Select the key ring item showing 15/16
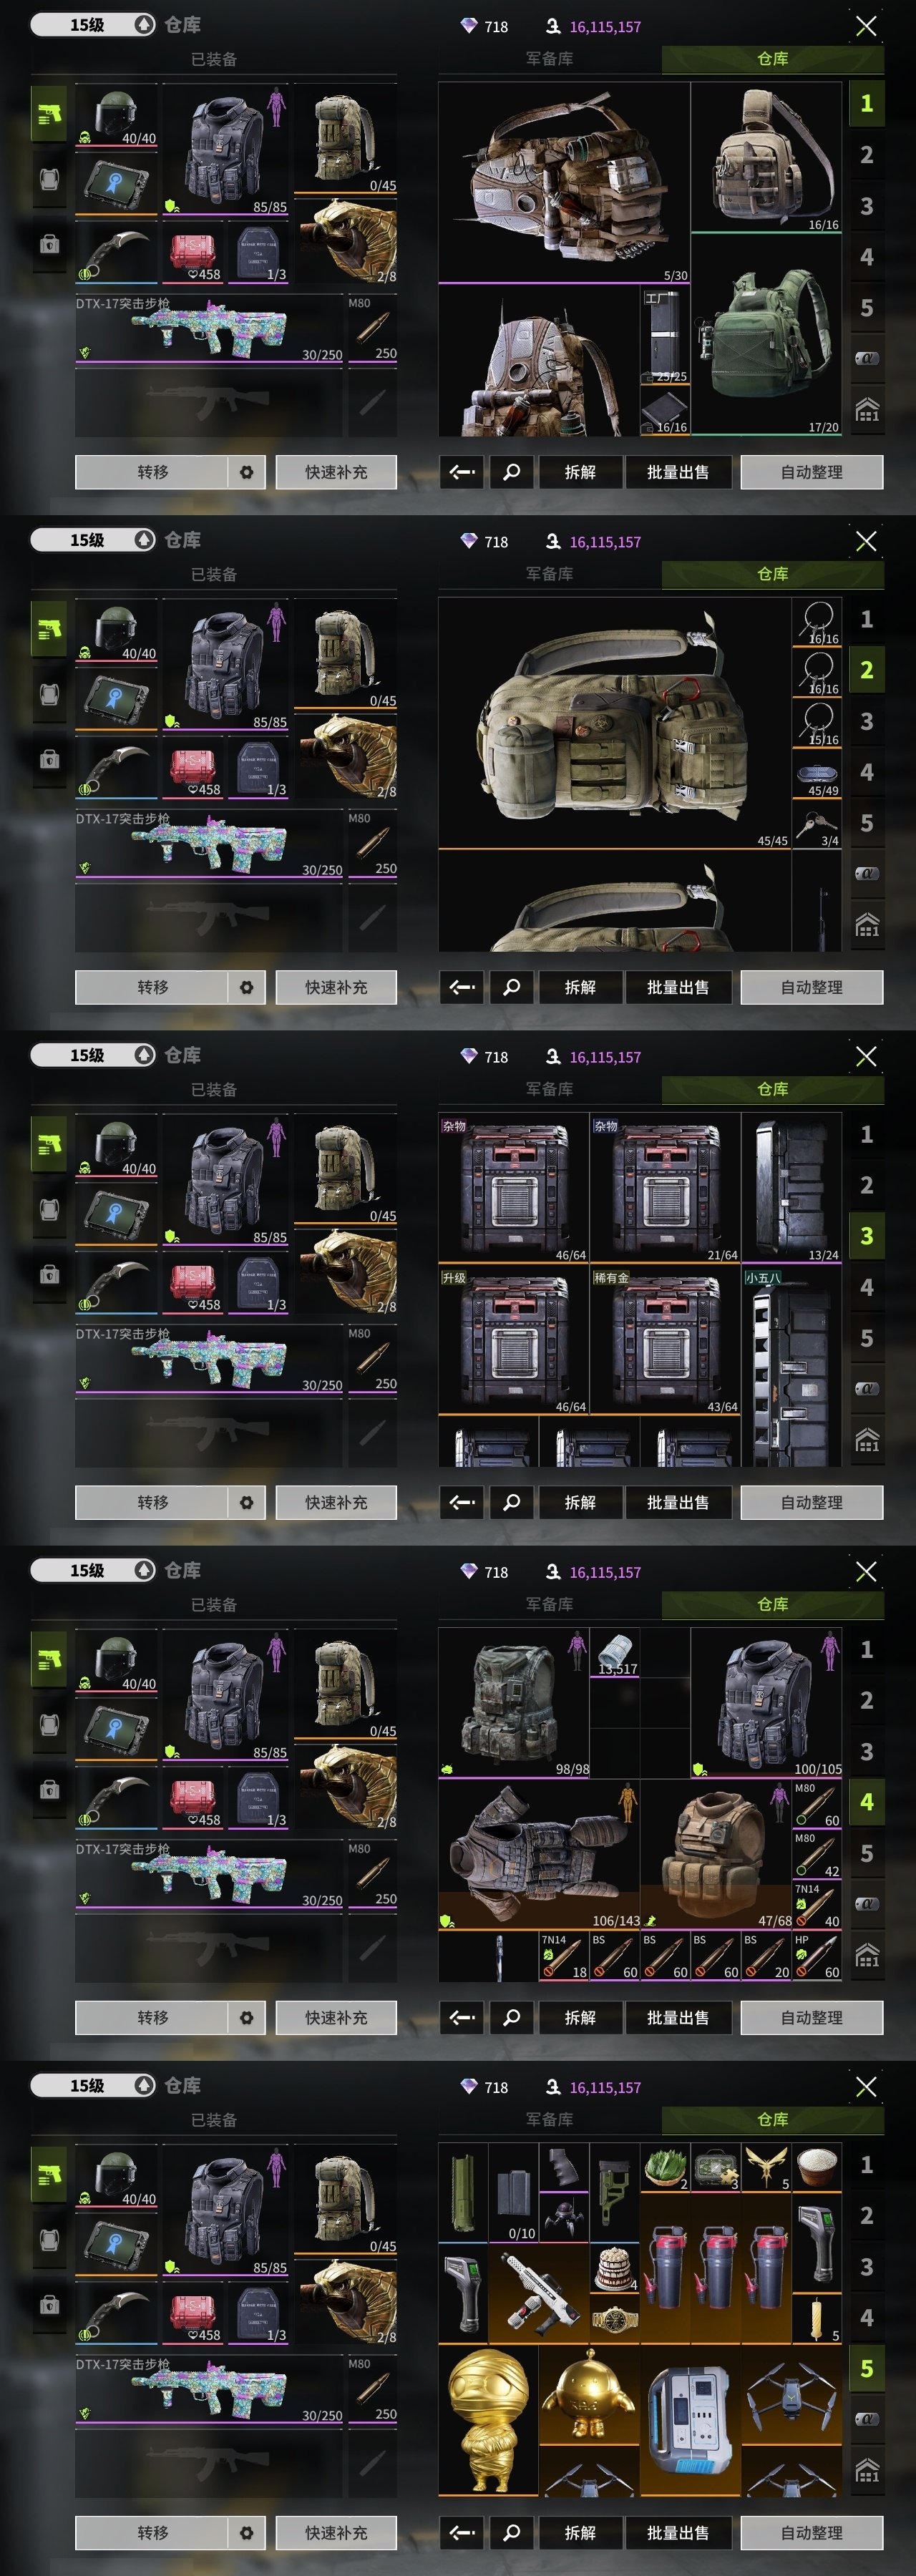 [818, 723]
